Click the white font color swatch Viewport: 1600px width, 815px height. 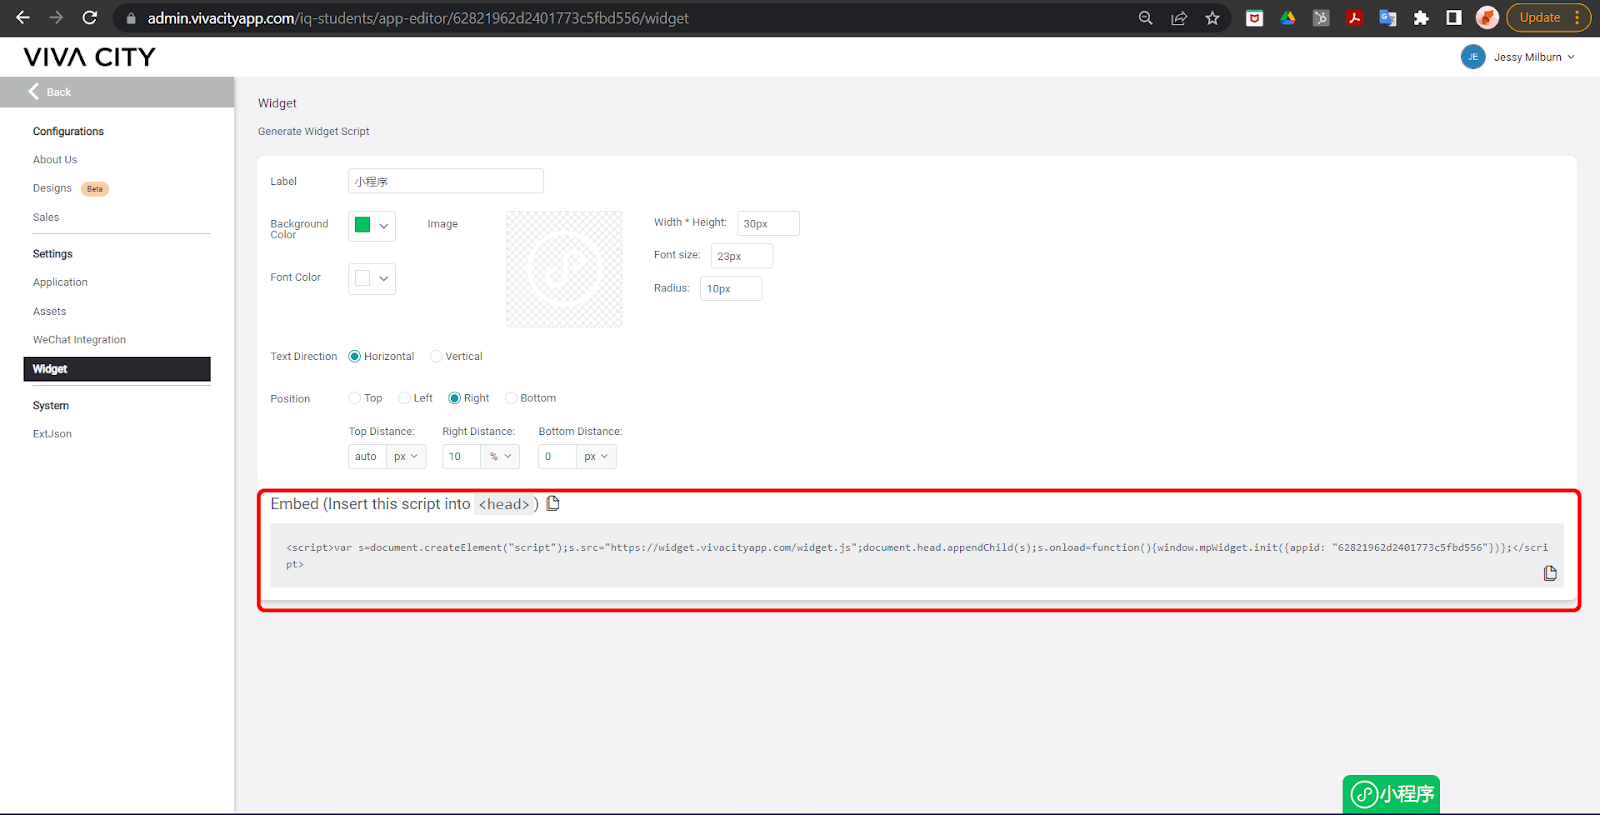(363, 278)
